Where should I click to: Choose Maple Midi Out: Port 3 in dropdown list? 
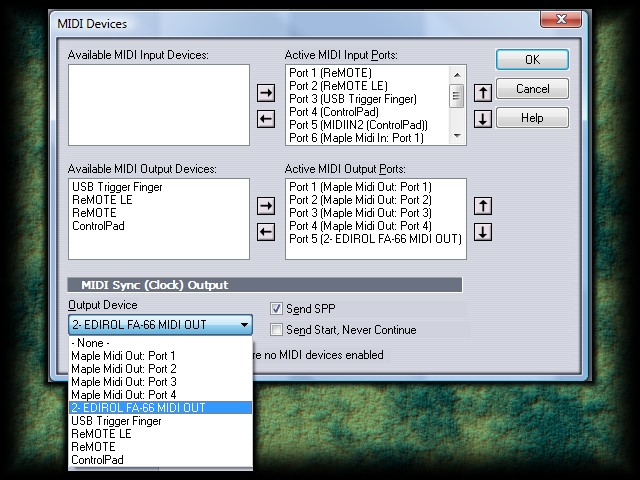coord(160,382)
